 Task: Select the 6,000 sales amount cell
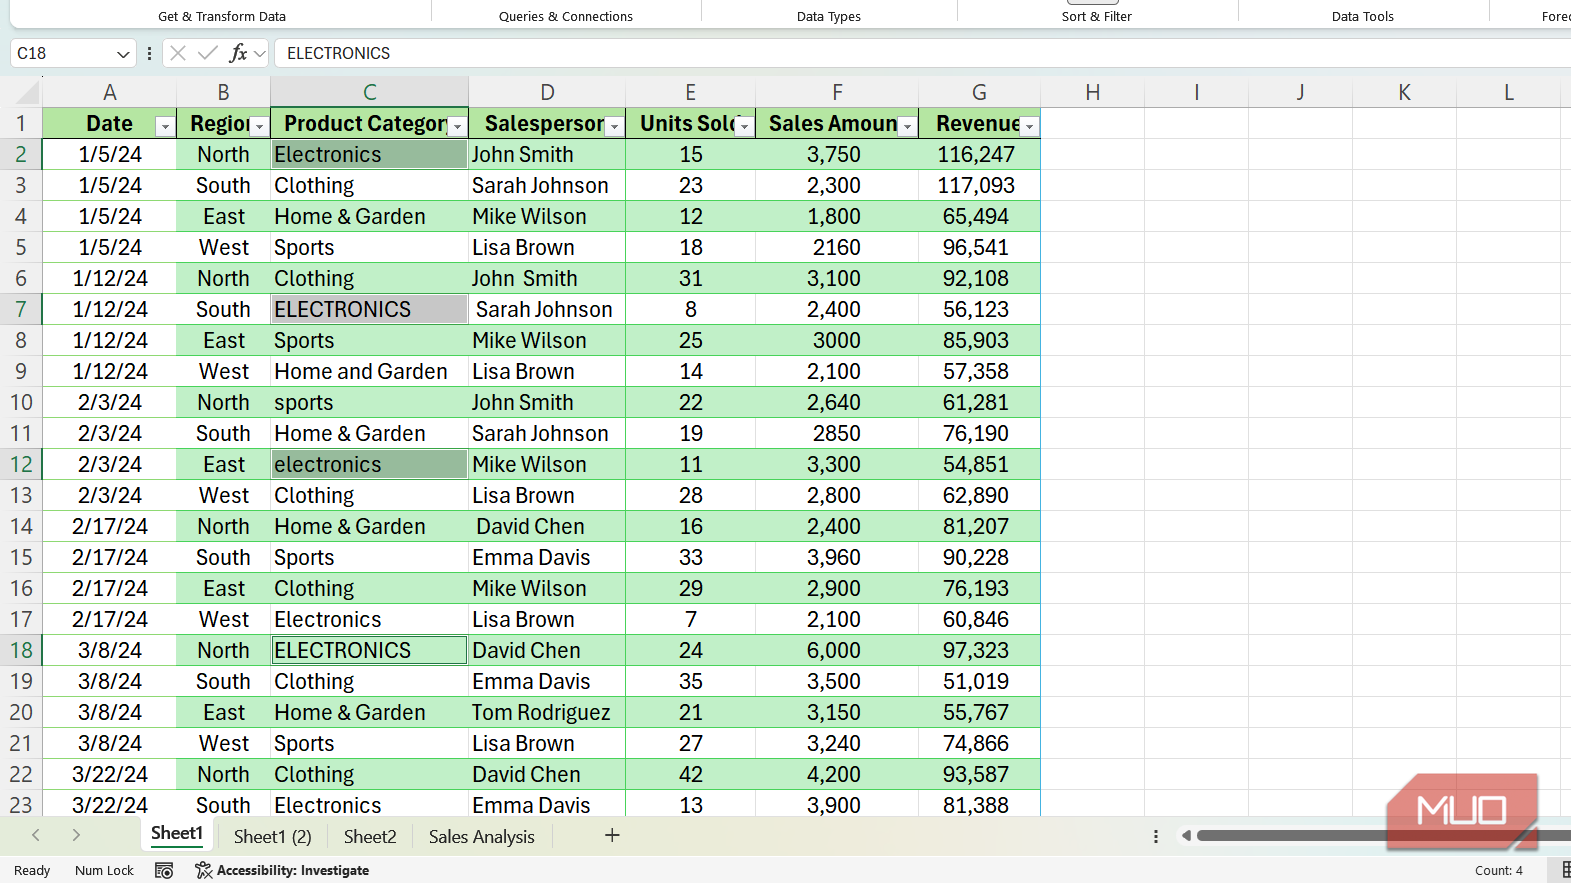pyautogui.click(x=837, y=650)
